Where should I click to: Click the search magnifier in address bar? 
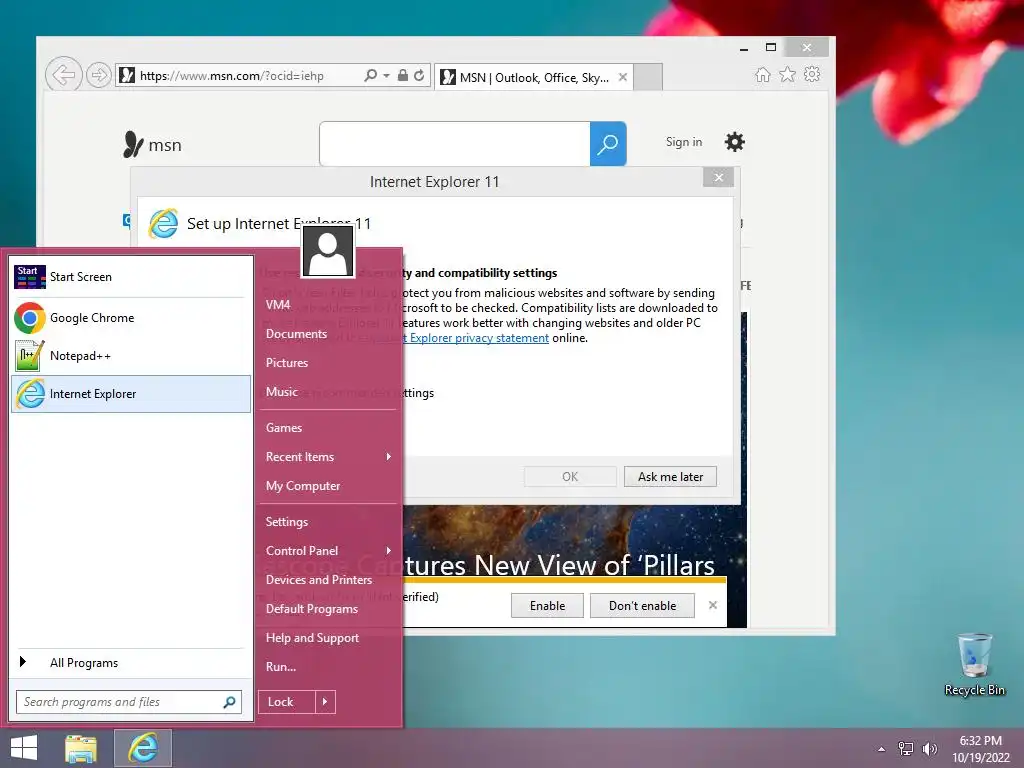tap(370, 75)
